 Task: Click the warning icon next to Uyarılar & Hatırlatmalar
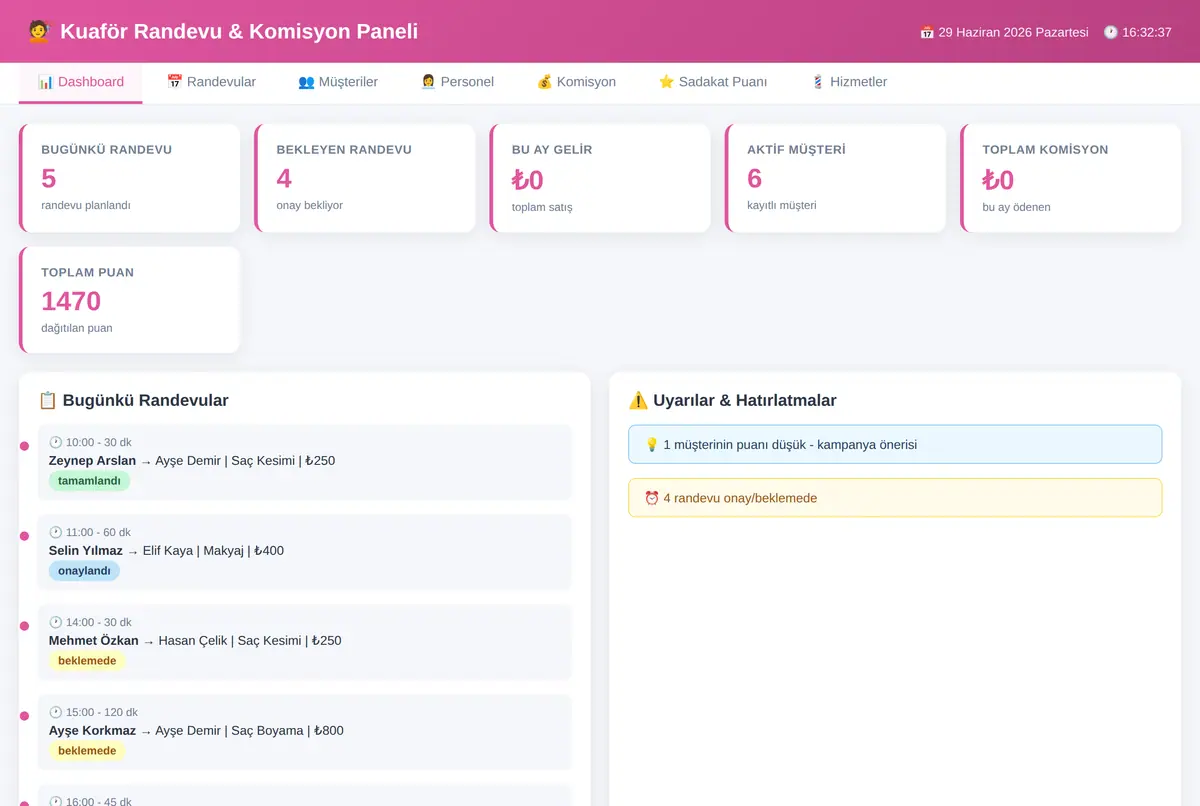point(638,400)
